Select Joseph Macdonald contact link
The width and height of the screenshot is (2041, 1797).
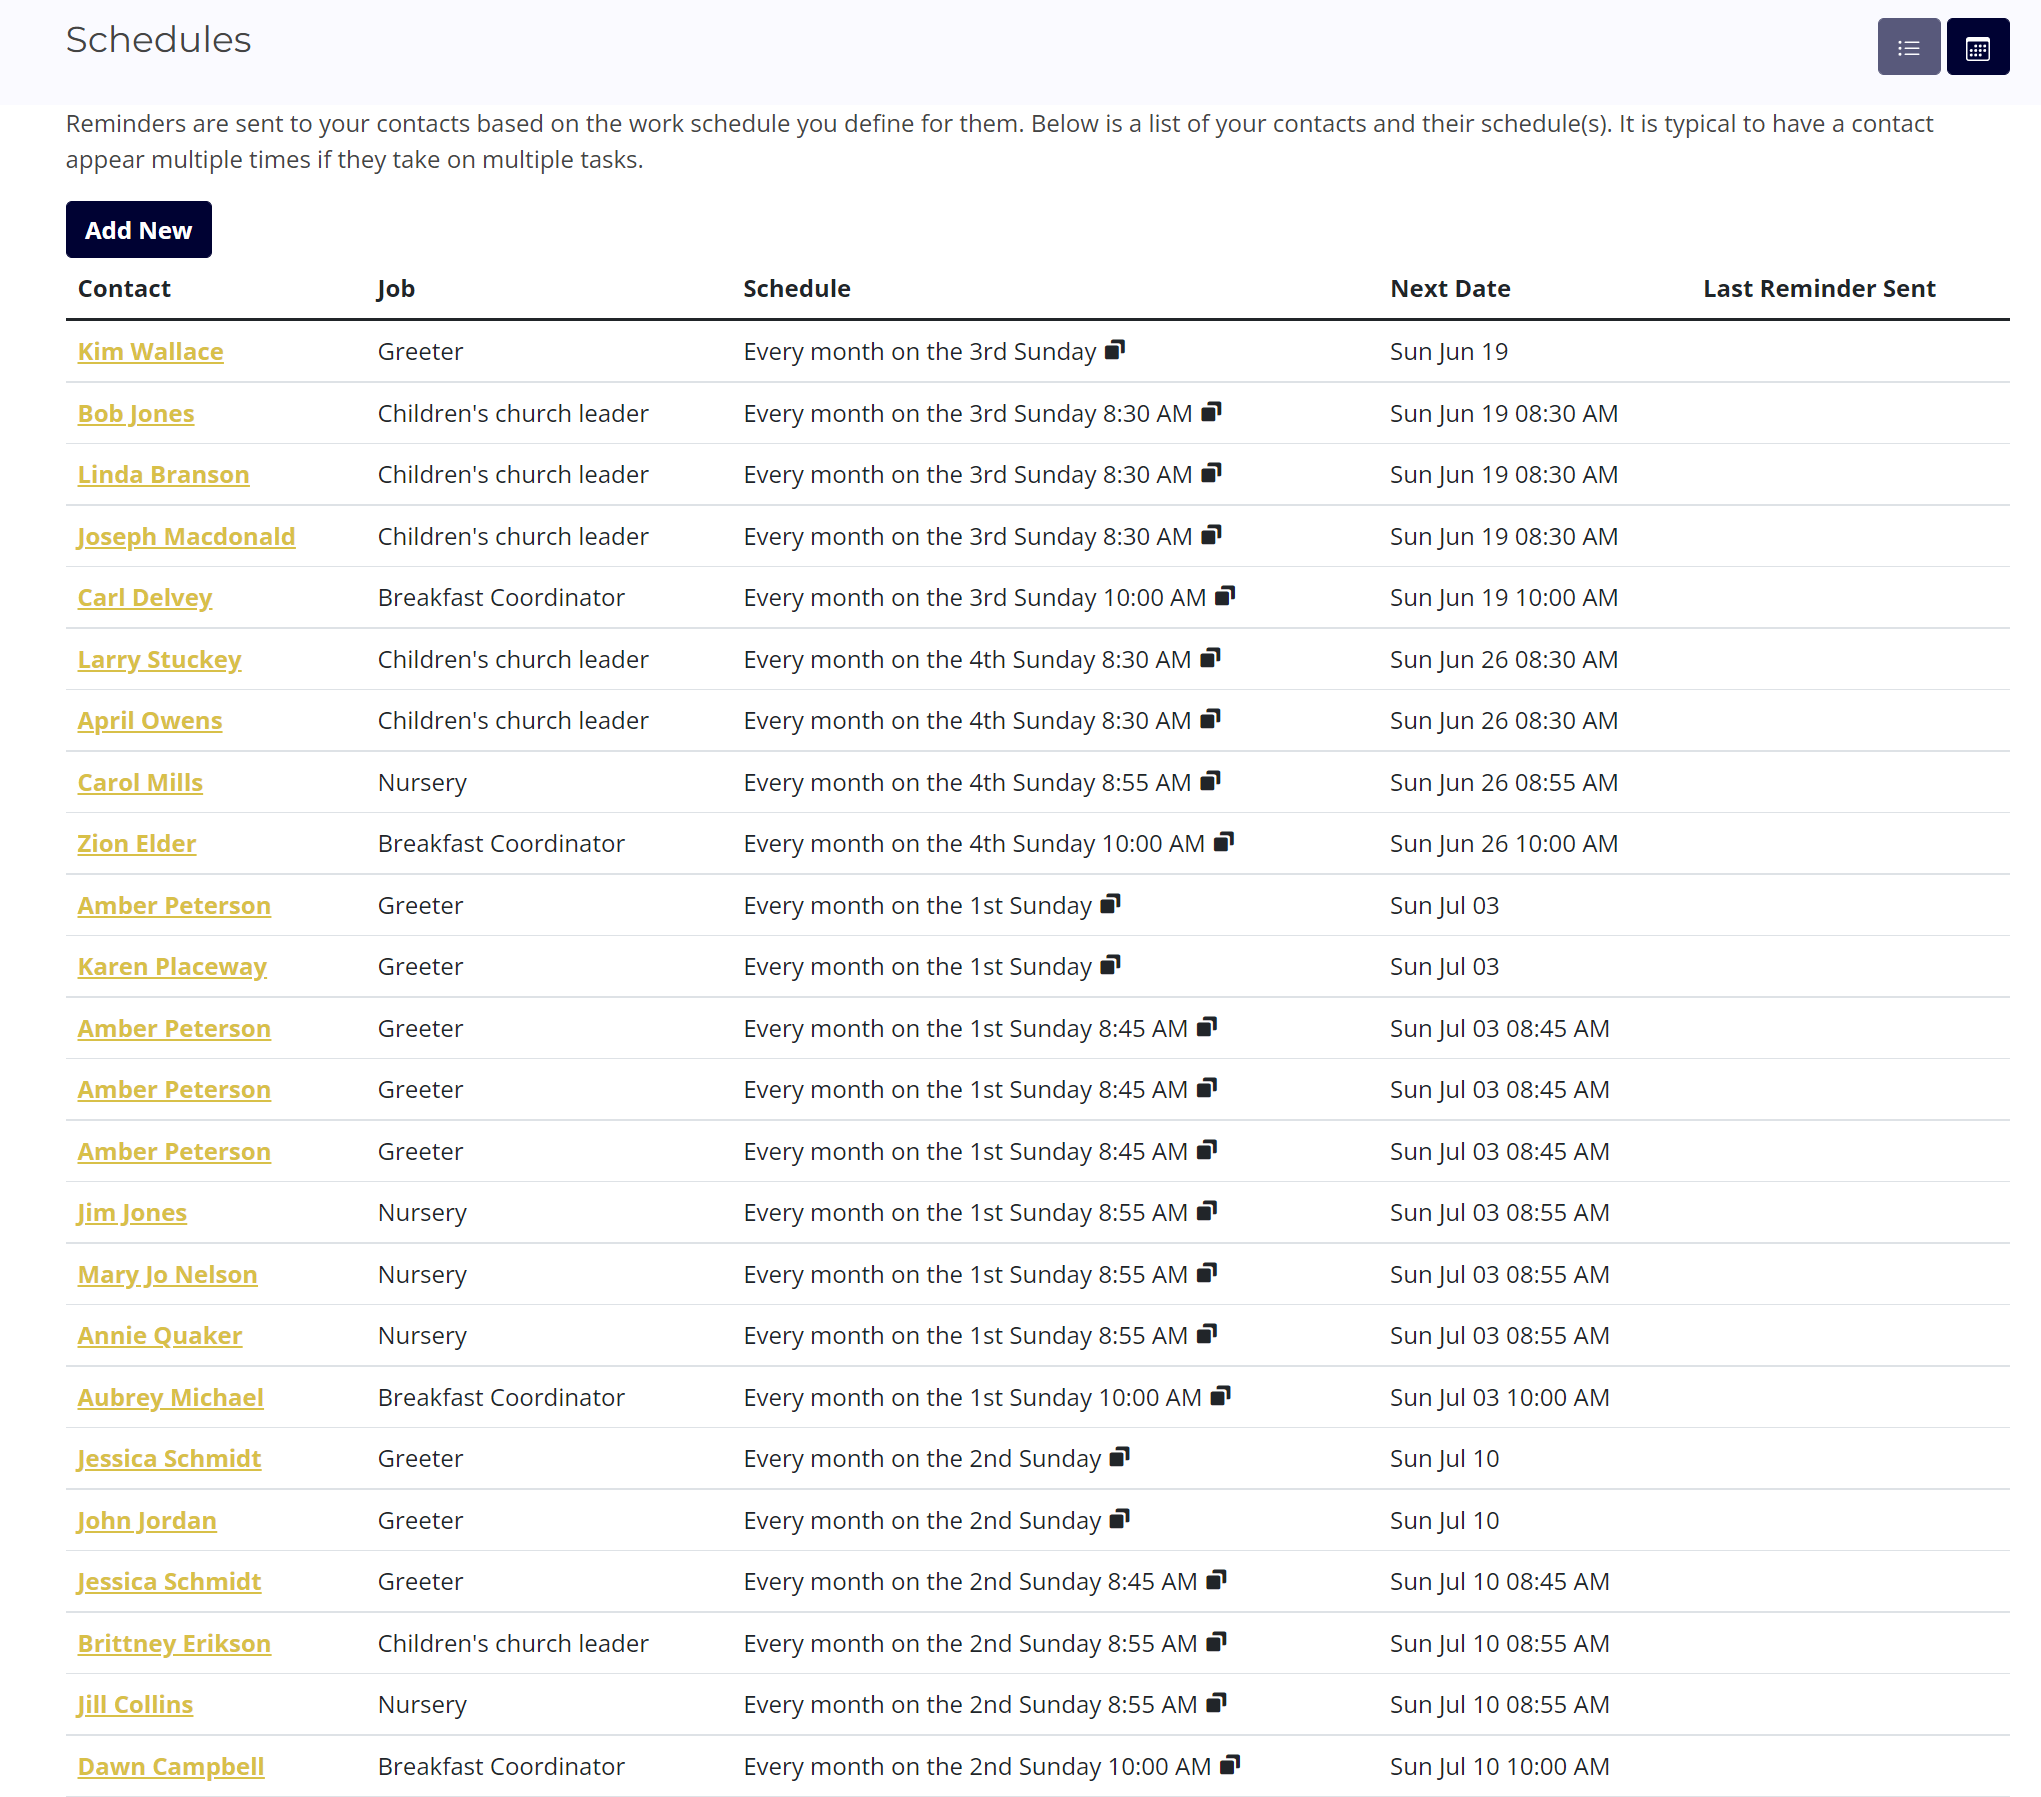[186, 537]
